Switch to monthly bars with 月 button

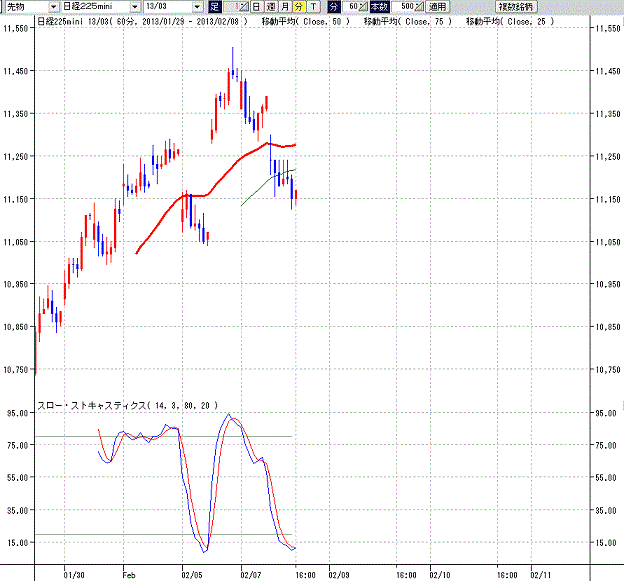tap(285, 7)
